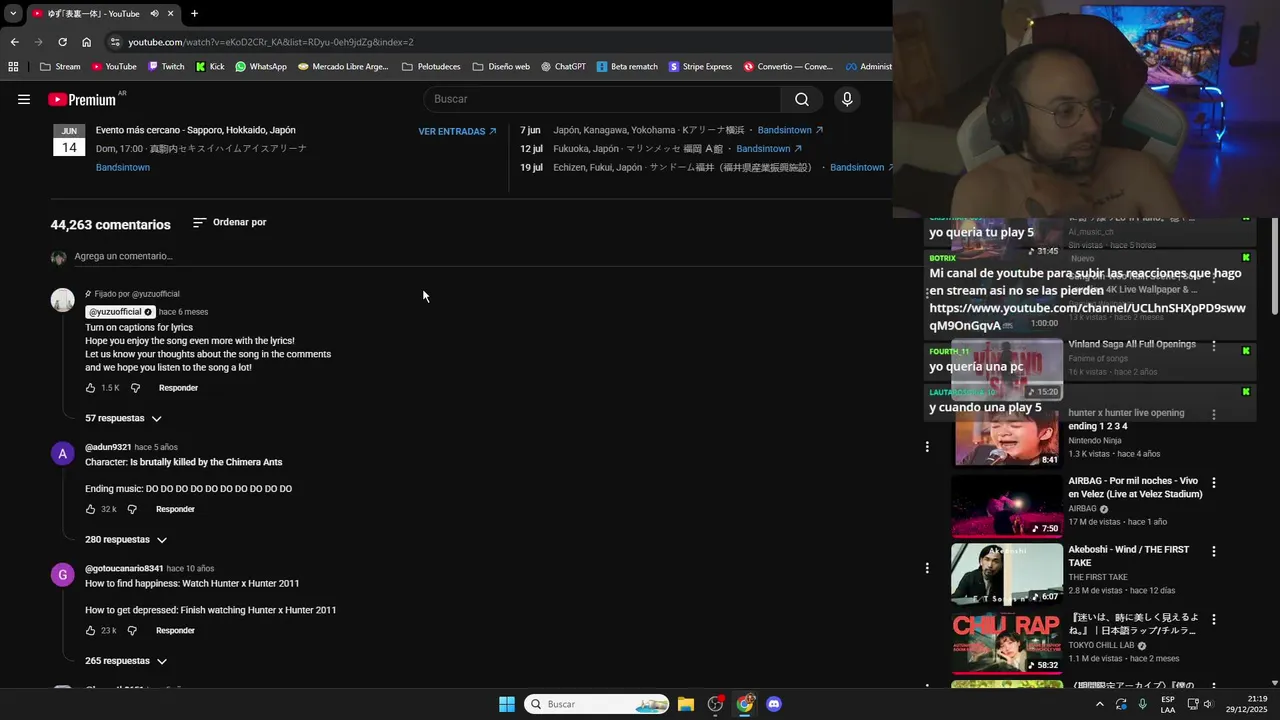Open Discord from taskbar

[773, 704]
